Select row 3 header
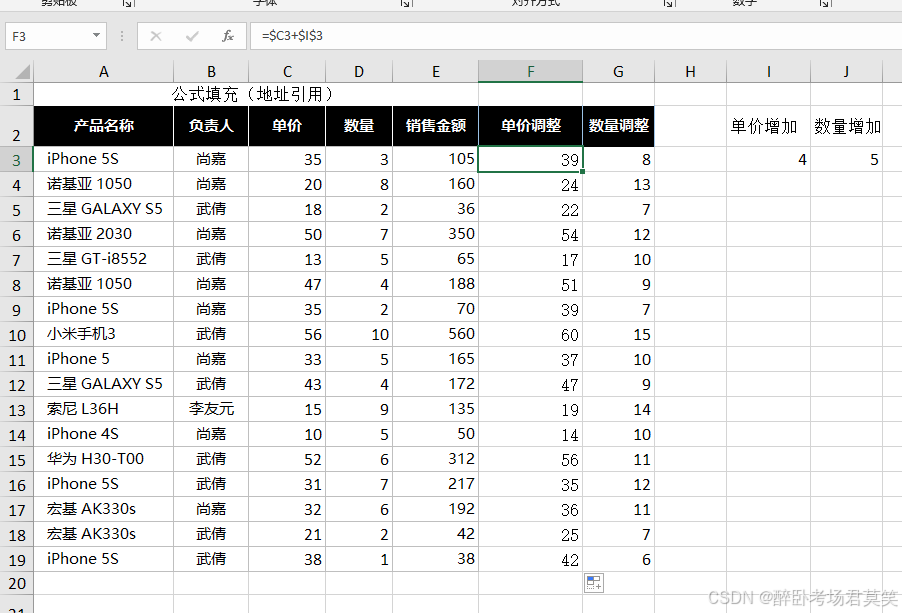 pos(17,159)
